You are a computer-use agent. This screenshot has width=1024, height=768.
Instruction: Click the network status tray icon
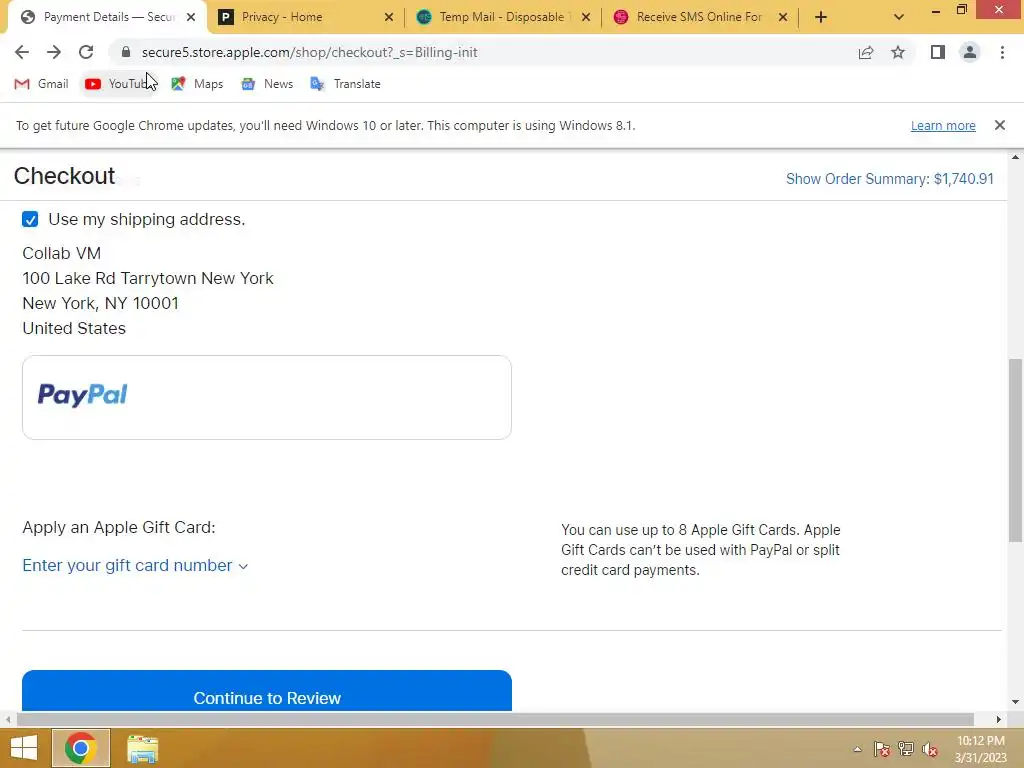pos(906,749)
